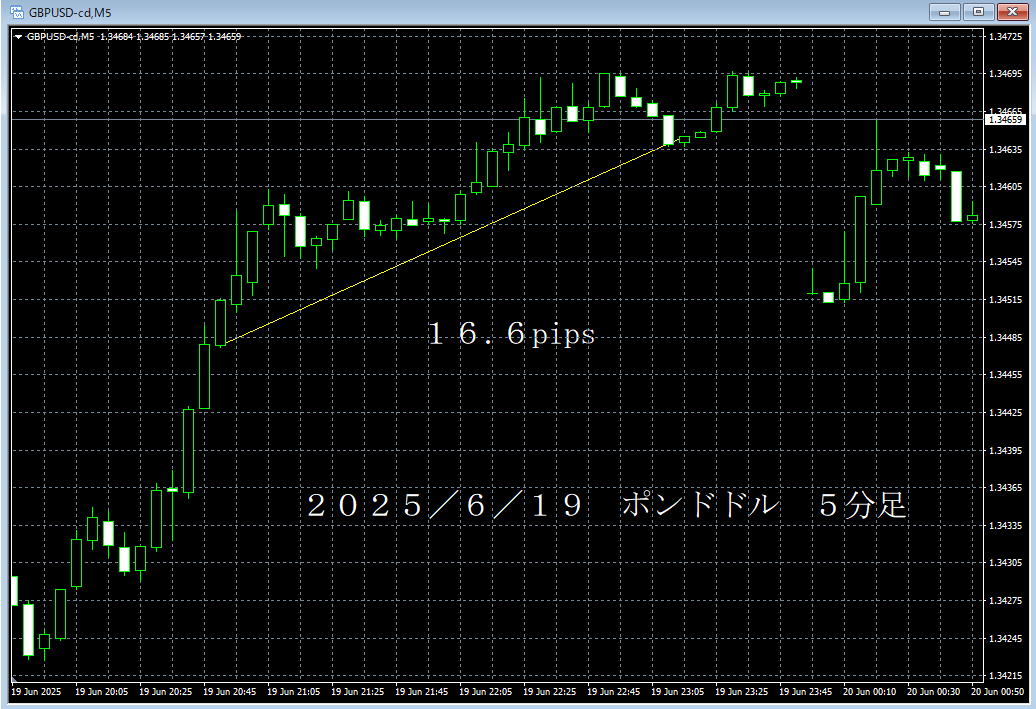The height and width of the screenshot is (709, 1036).
Task: Click the 20 Jun 00:10 time label
Action: tap(868, 692)
